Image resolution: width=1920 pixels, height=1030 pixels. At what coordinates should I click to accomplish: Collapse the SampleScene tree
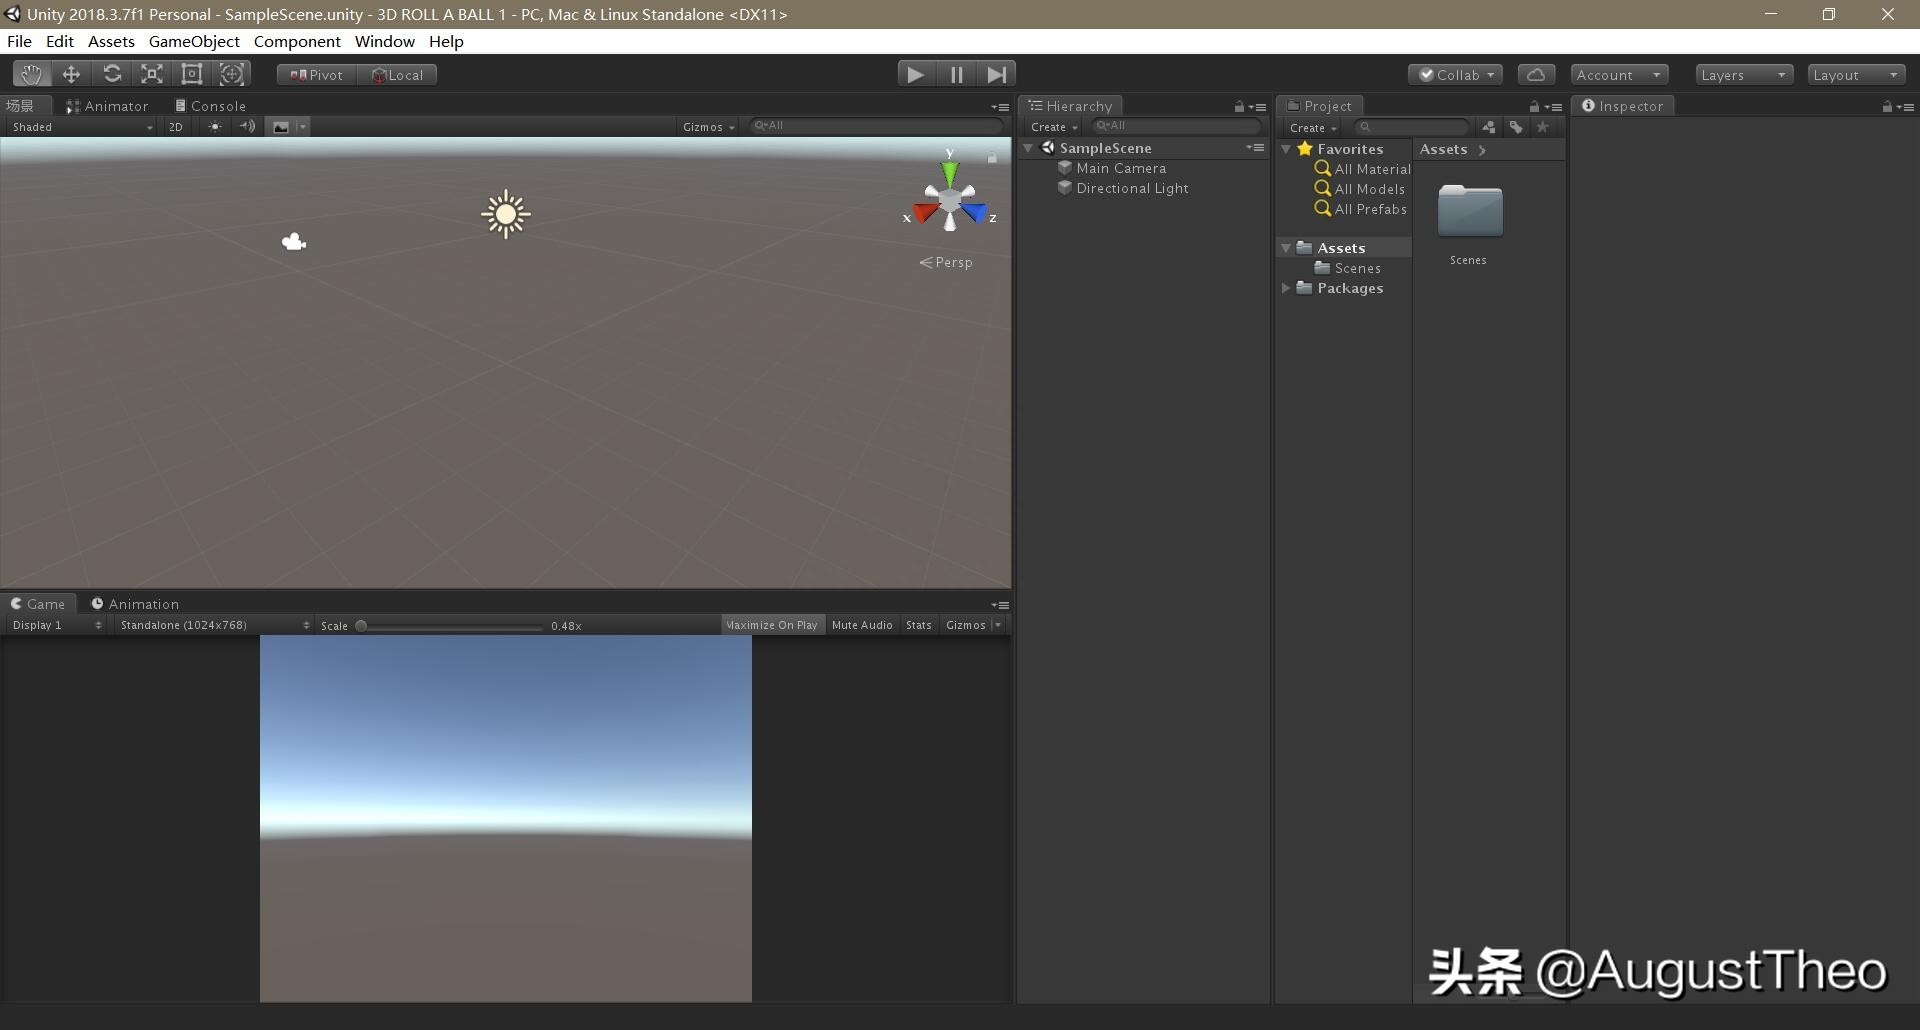click(x=1028, y=148)
